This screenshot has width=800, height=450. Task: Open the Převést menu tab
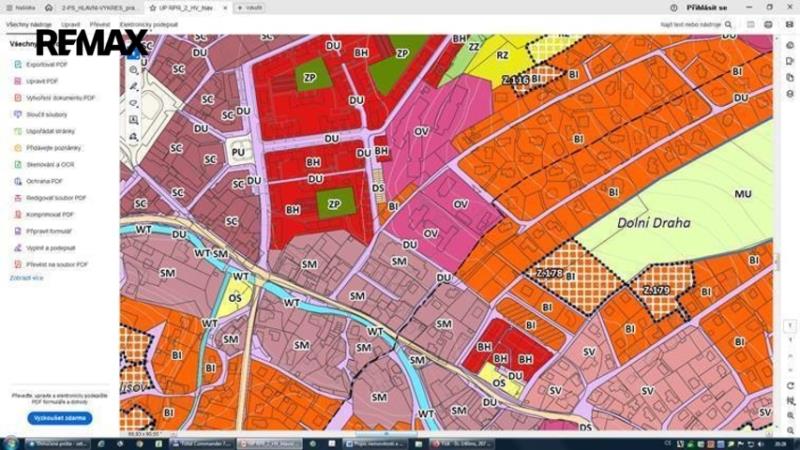100,22
